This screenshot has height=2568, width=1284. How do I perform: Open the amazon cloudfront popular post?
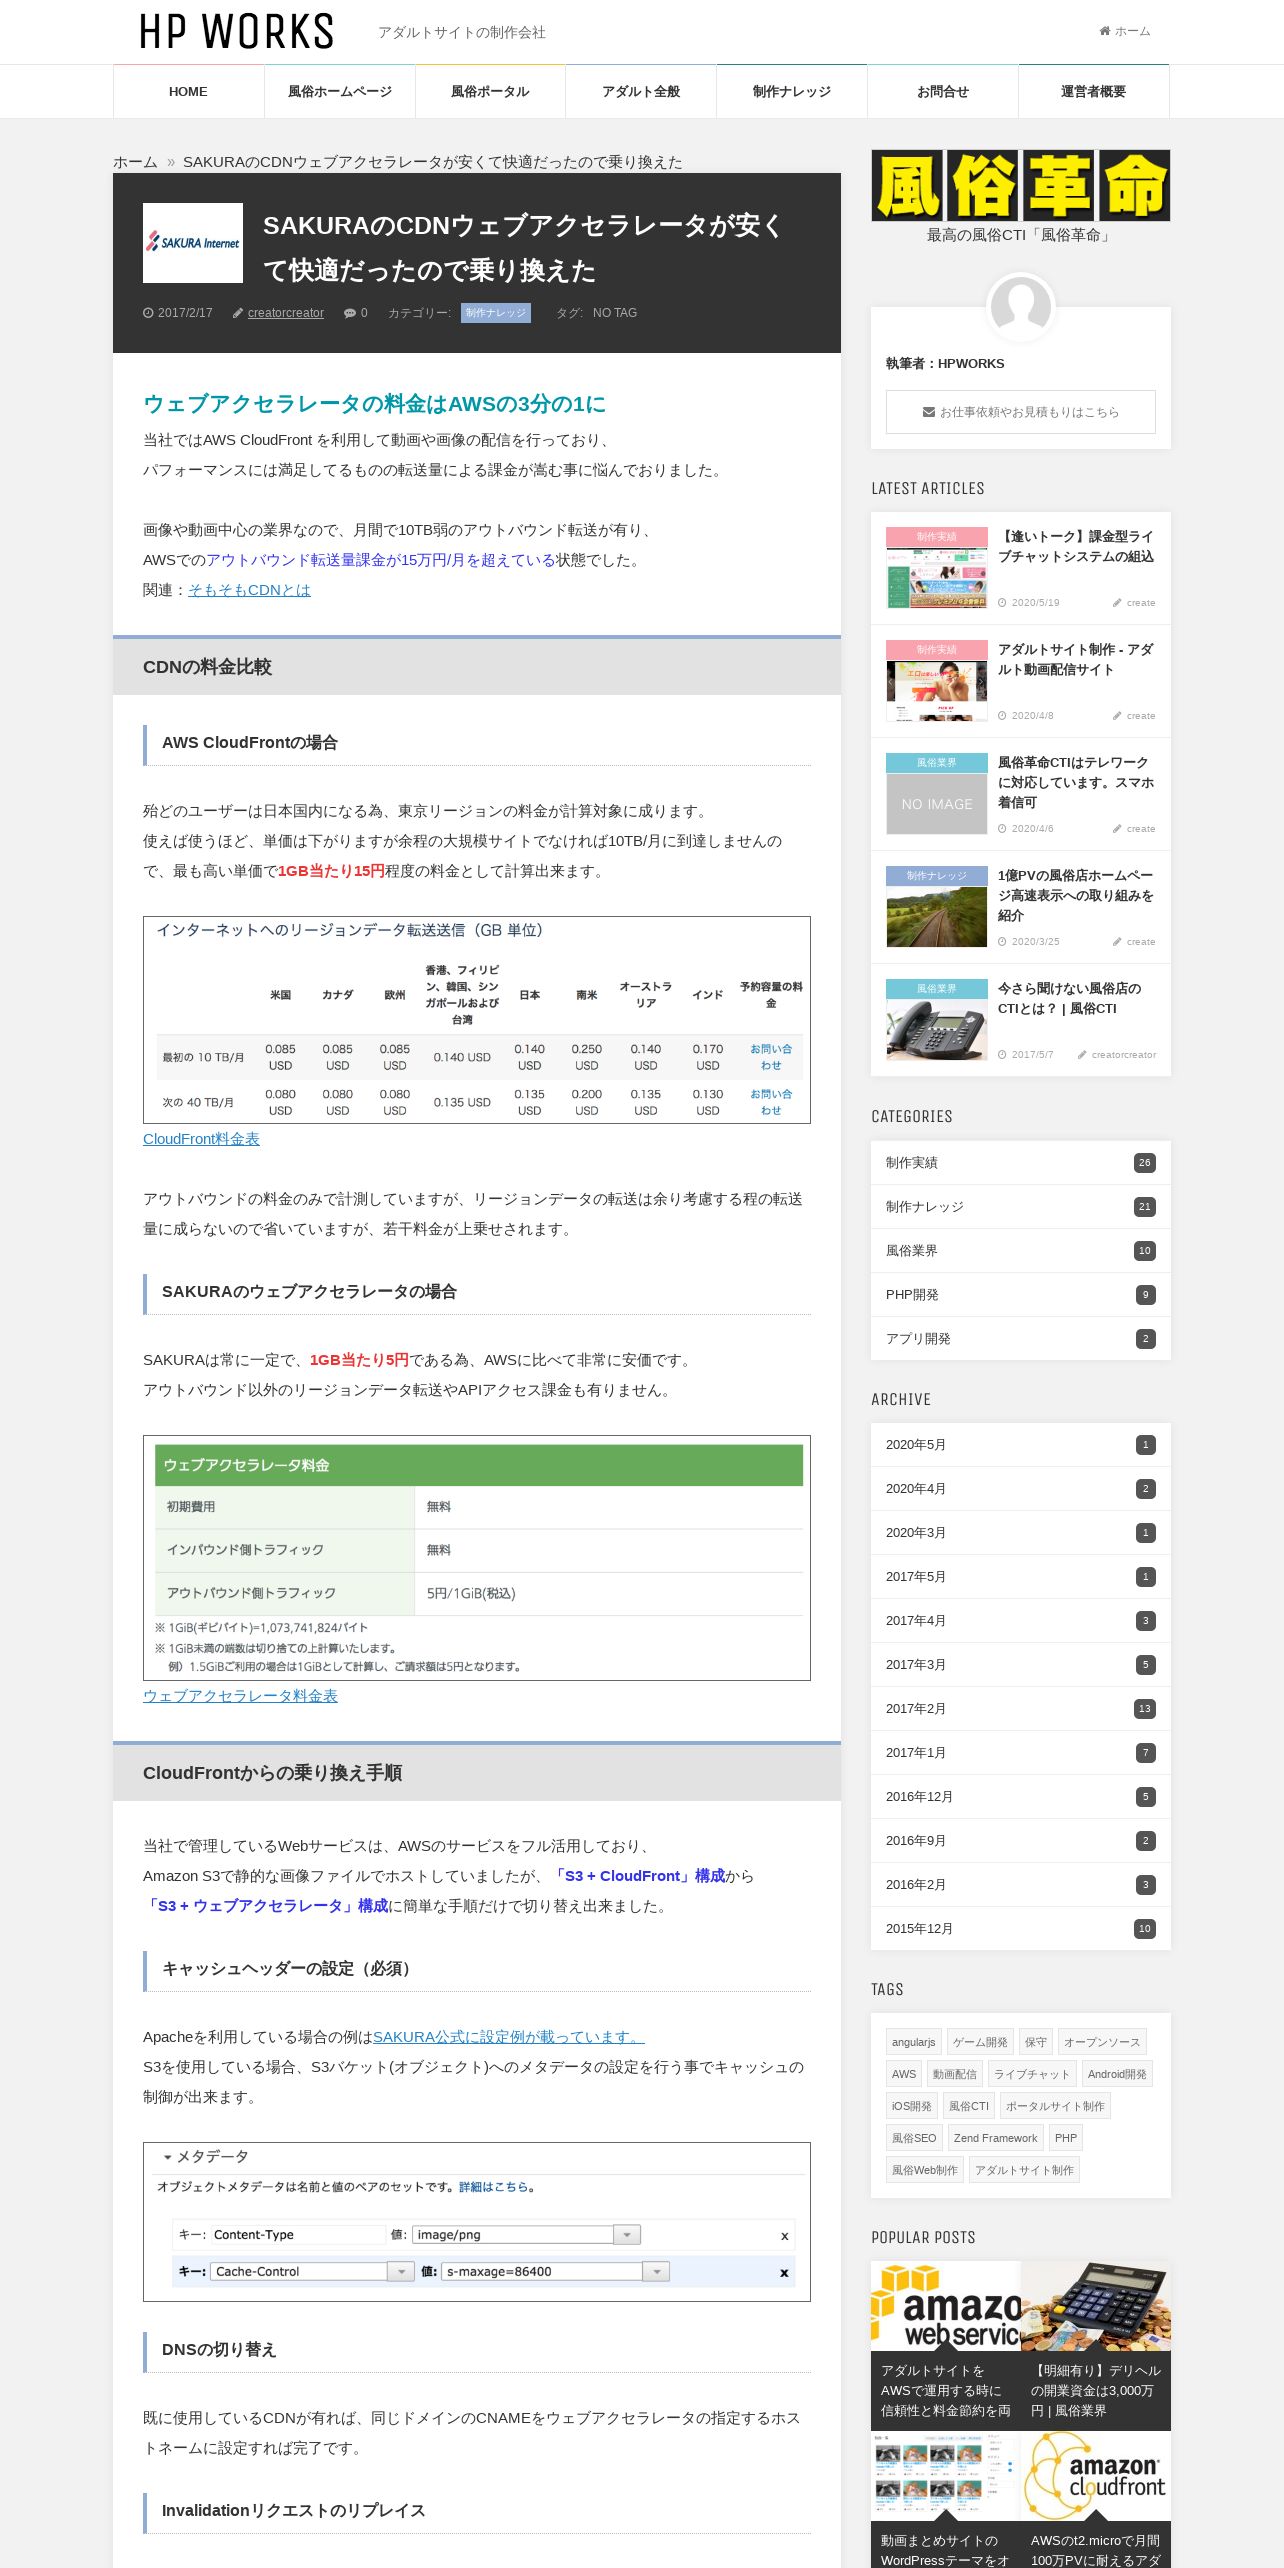point(1096,2500)
